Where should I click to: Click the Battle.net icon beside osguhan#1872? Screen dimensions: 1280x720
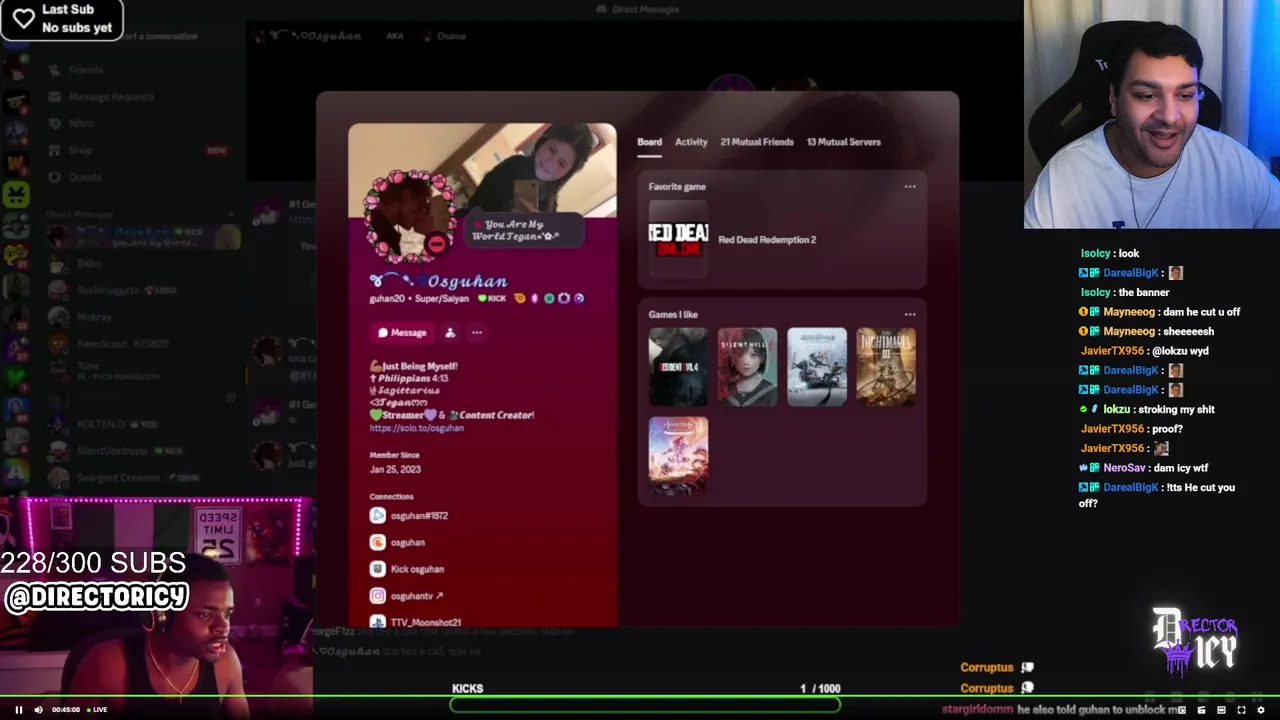pos(377,516)
